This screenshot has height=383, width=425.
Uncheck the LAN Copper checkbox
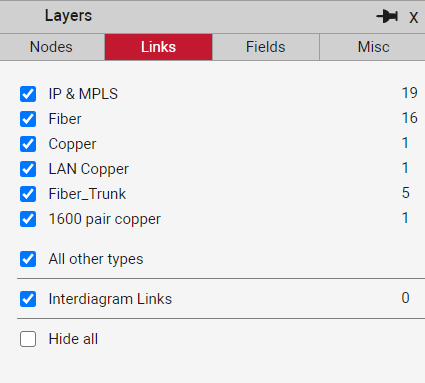28,169
